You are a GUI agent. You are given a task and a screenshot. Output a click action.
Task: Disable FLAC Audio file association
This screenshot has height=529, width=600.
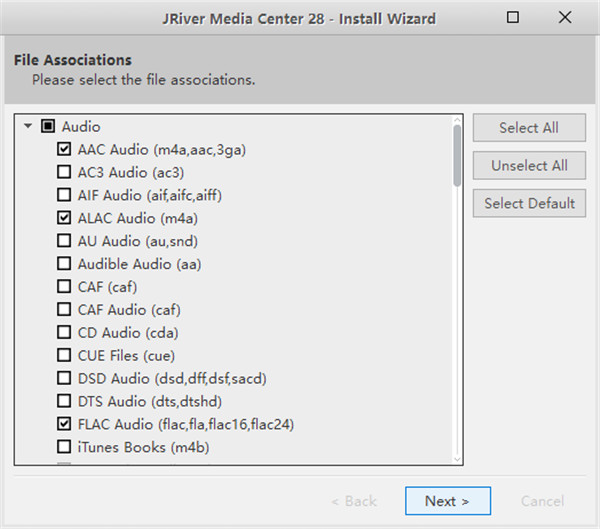coord(65,424)
